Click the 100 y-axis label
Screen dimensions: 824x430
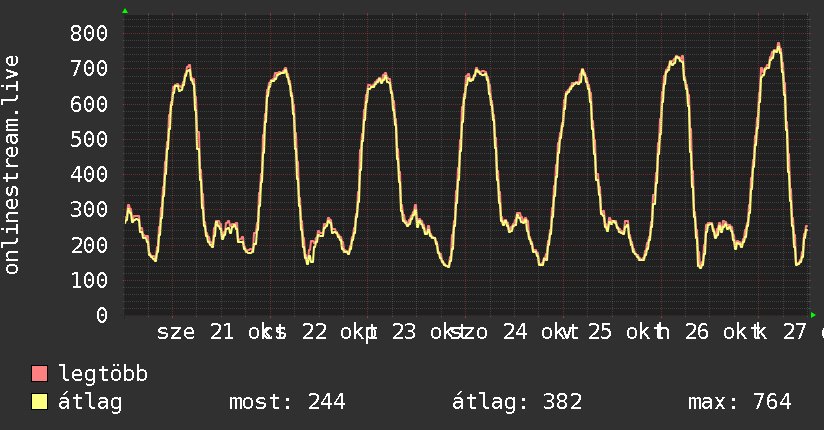89,280
